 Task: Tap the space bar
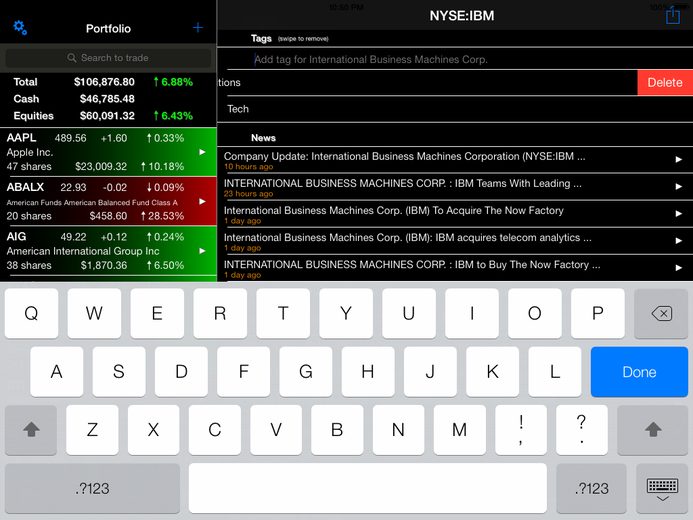click(368, 489)
